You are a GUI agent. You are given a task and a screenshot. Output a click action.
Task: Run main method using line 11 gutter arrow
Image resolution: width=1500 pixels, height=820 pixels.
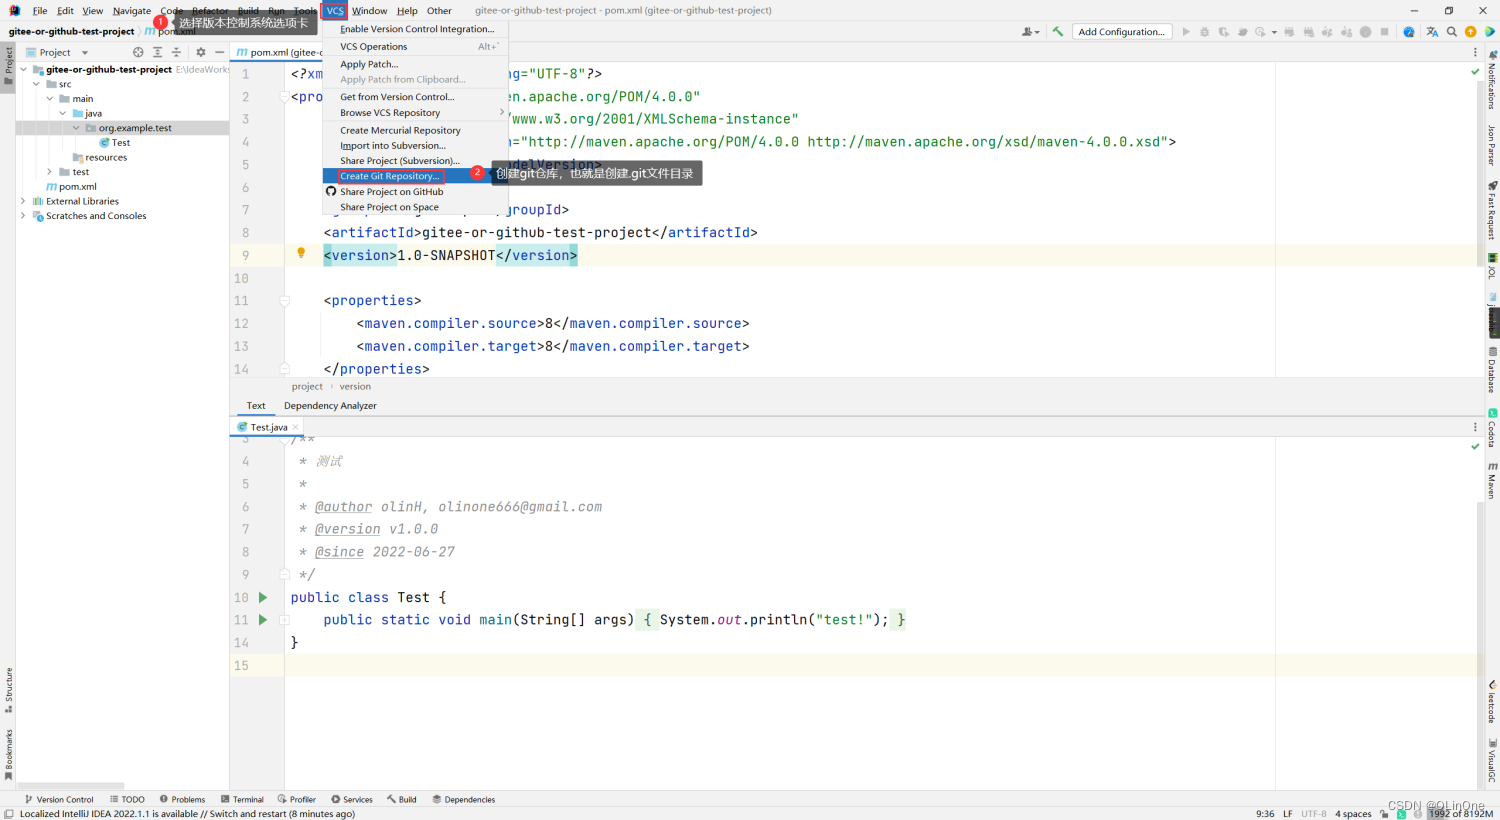(263, 620)
